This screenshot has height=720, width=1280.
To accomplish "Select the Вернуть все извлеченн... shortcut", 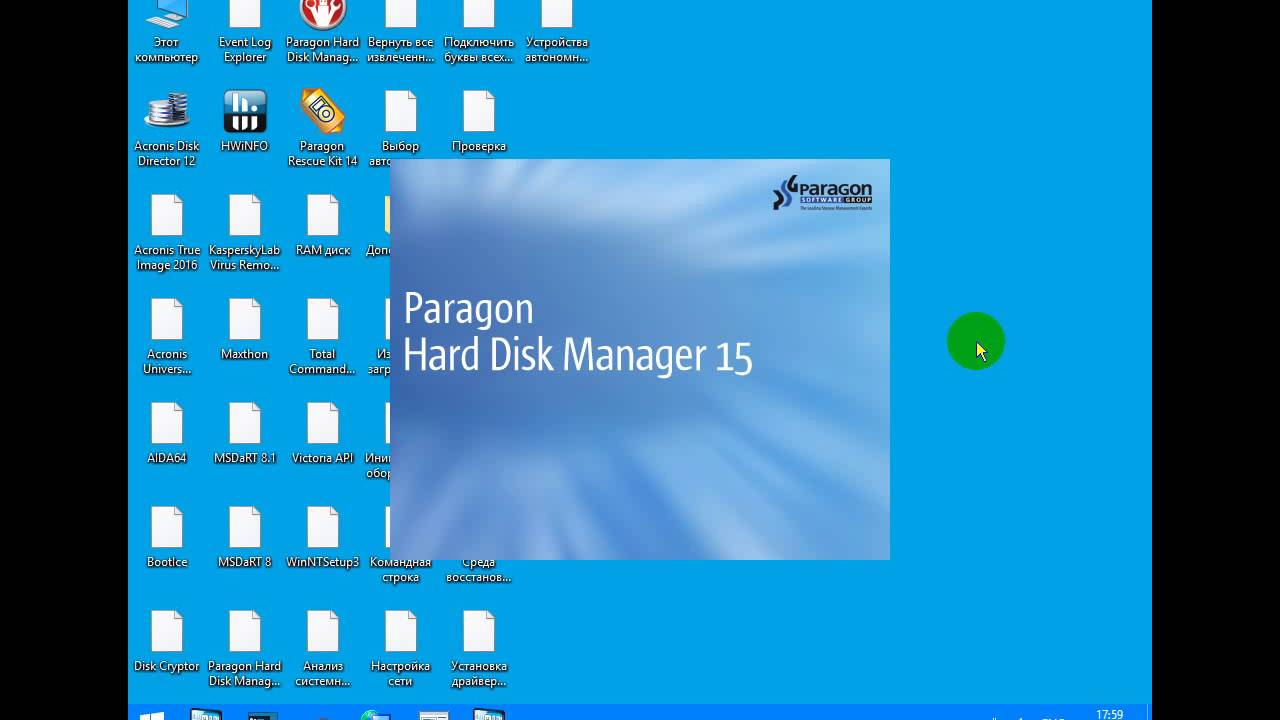I will pyautogui.click(x=400, y=32).
